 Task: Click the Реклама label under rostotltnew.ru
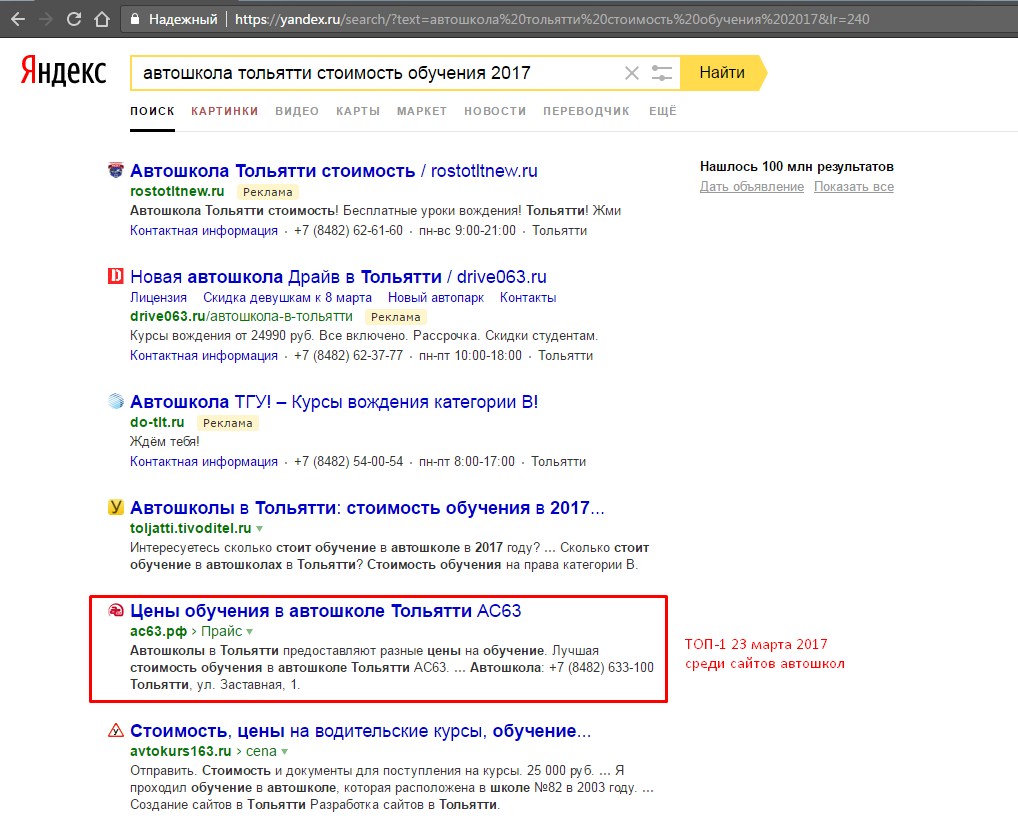267,192
